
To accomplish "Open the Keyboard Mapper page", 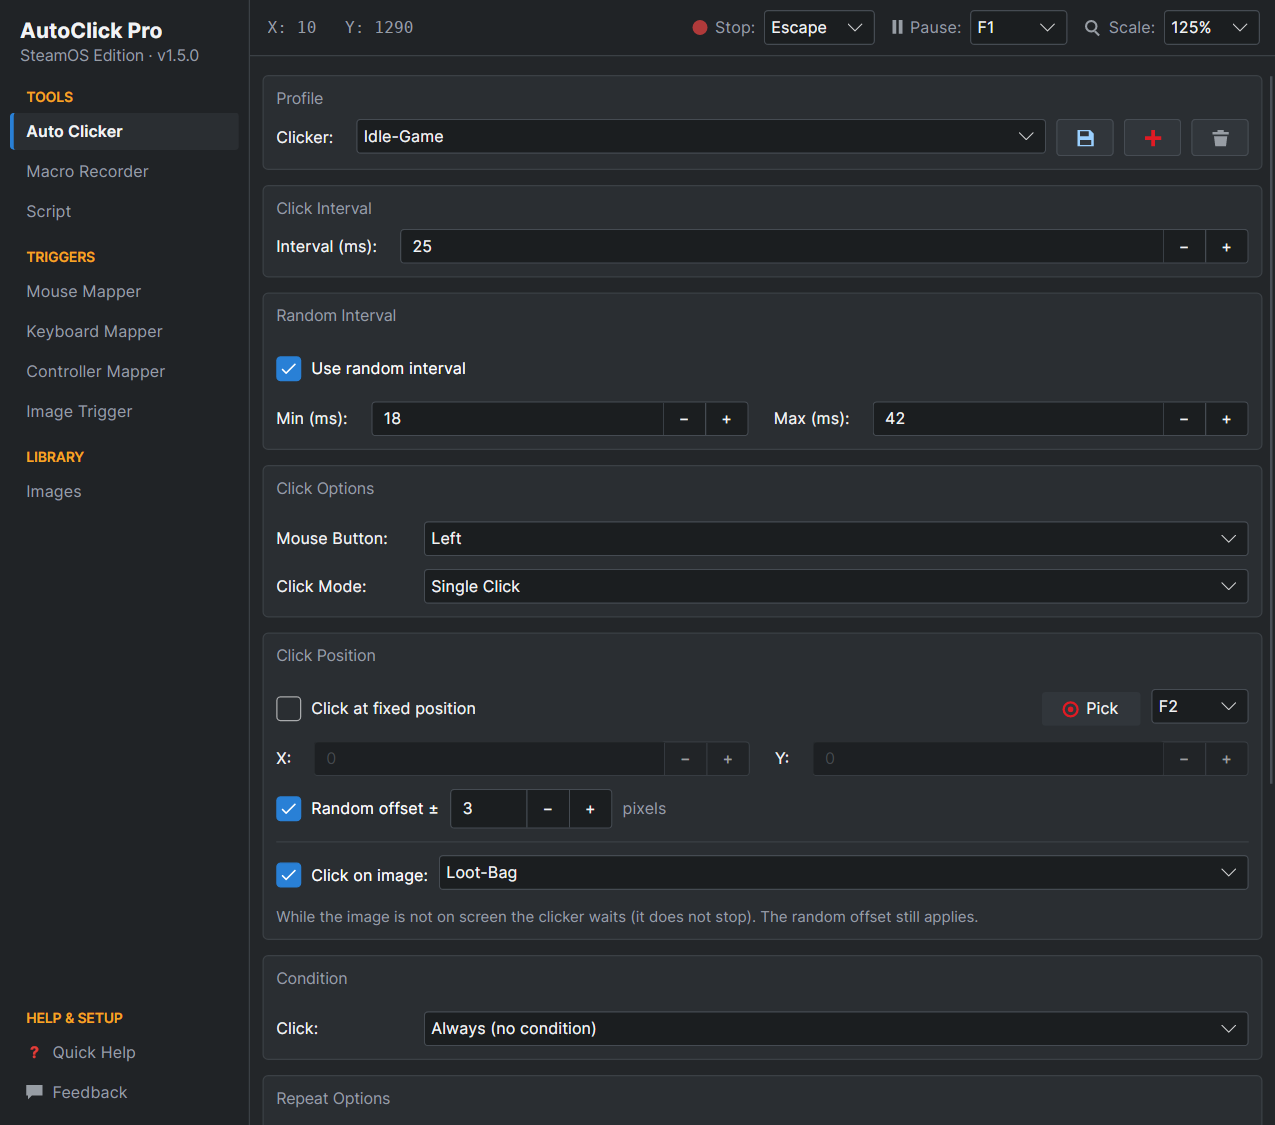I will (x=124, y=332).
